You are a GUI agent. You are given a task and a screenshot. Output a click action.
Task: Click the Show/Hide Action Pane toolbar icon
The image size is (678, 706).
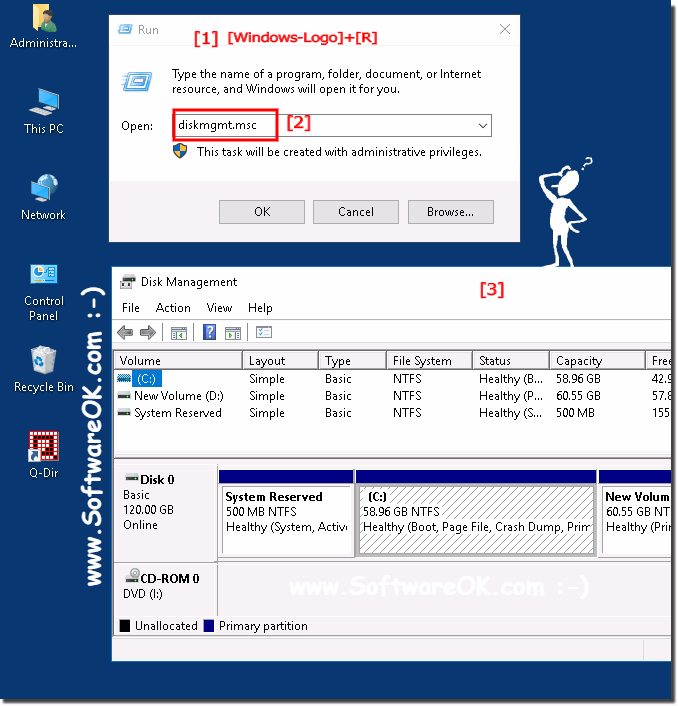coord(233,333)
